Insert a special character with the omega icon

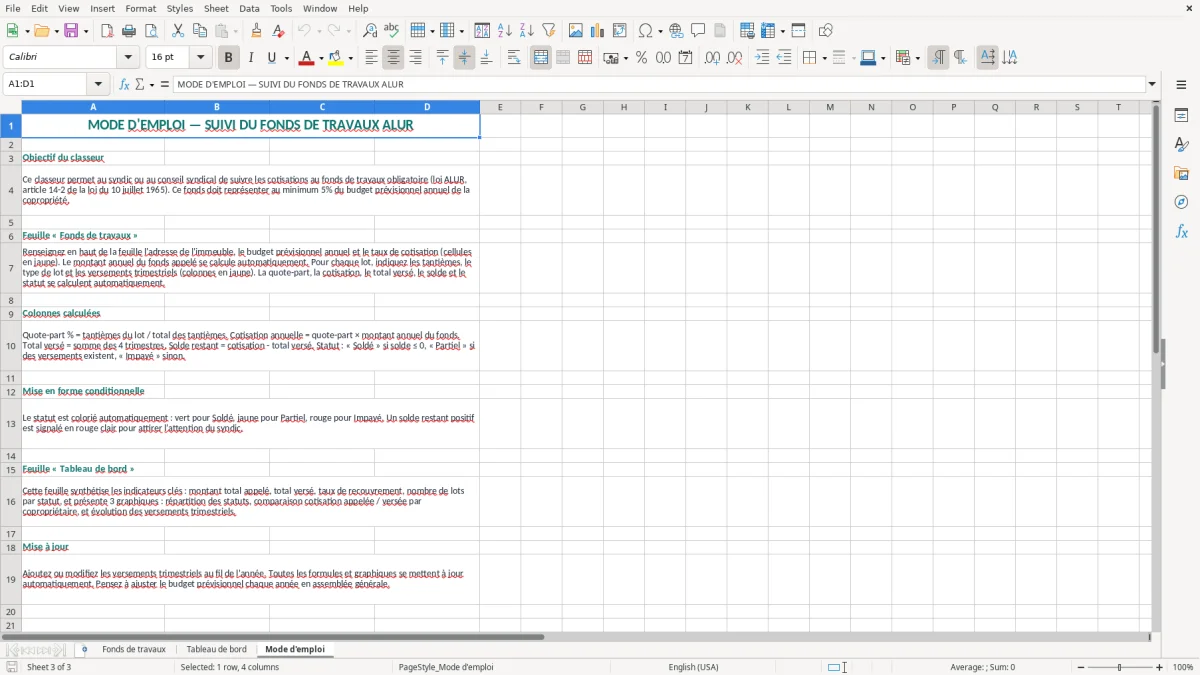point(645,31)
